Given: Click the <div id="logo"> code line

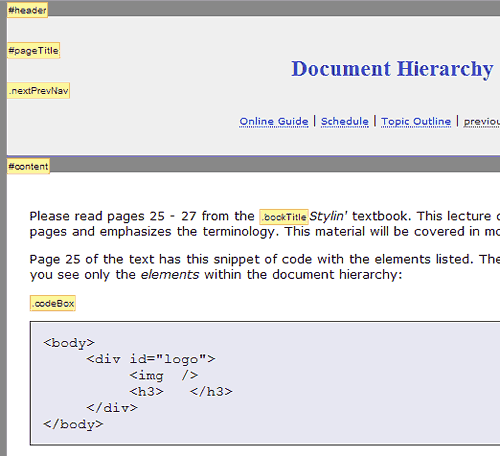Looking at the screenshot, I should [x=151, y=359].
